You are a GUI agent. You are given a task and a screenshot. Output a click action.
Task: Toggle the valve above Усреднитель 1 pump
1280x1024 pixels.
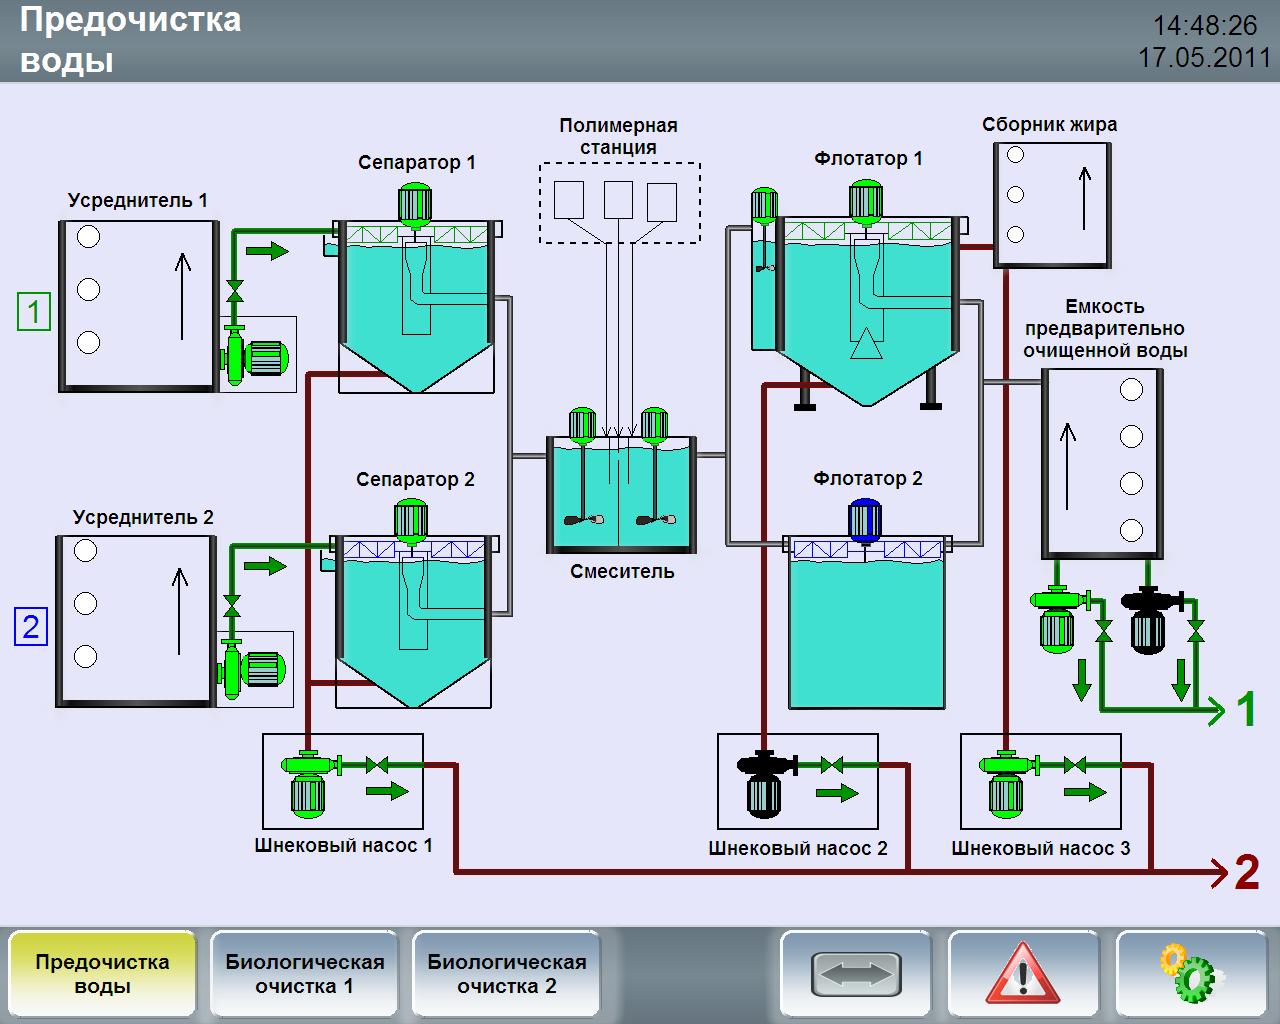(235, 291)
